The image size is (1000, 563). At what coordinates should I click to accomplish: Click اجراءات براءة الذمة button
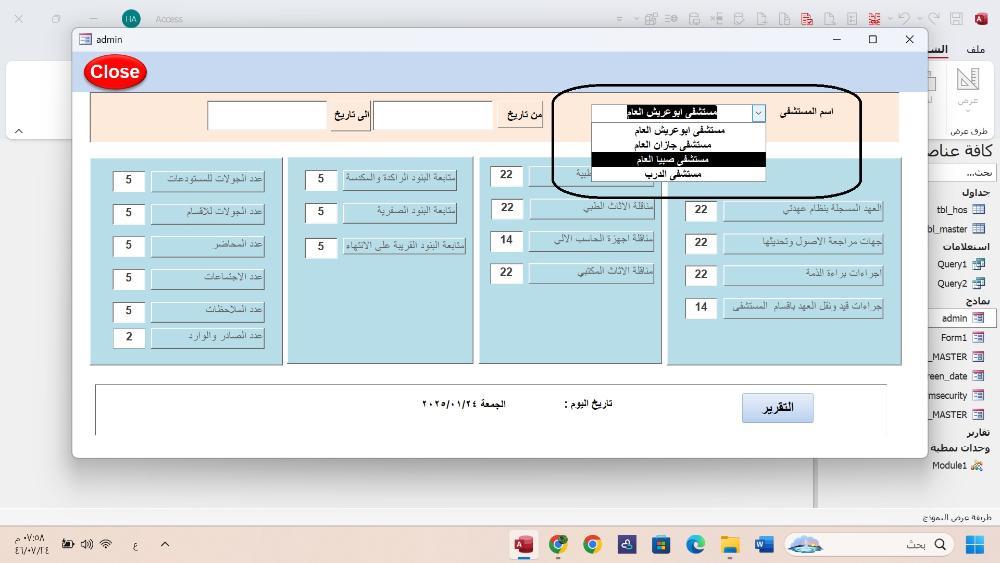coord(803,274)
